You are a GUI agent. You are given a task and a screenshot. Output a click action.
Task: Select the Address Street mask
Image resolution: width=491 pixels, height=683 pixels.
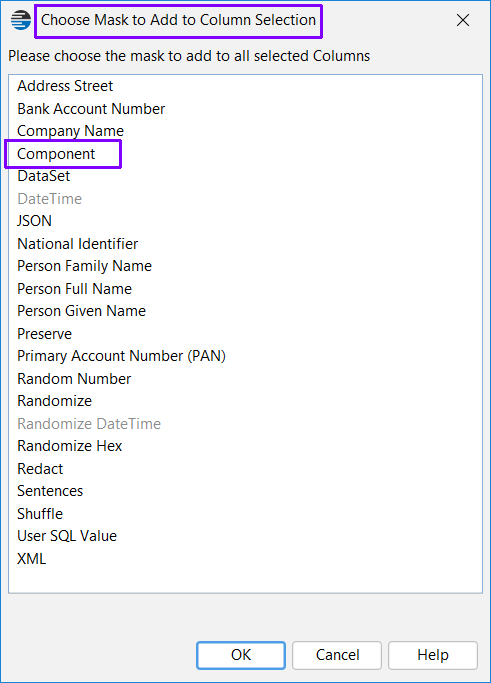click(65, 86)
